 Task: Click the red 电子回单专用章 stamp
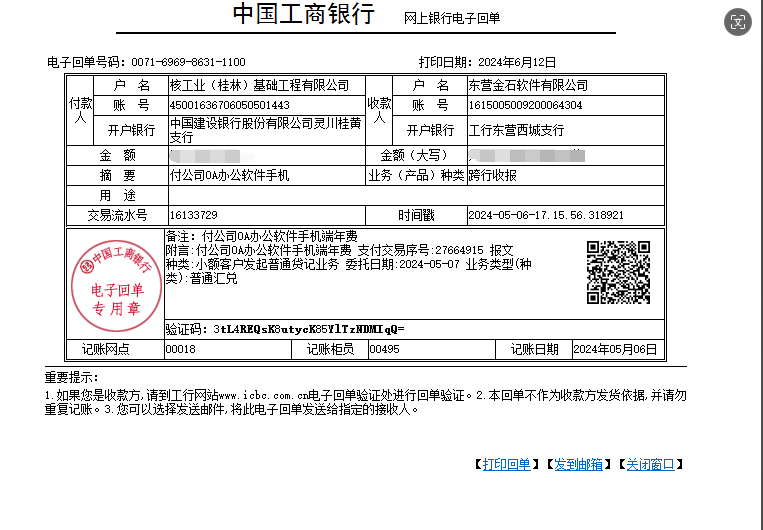pos(116,285)
